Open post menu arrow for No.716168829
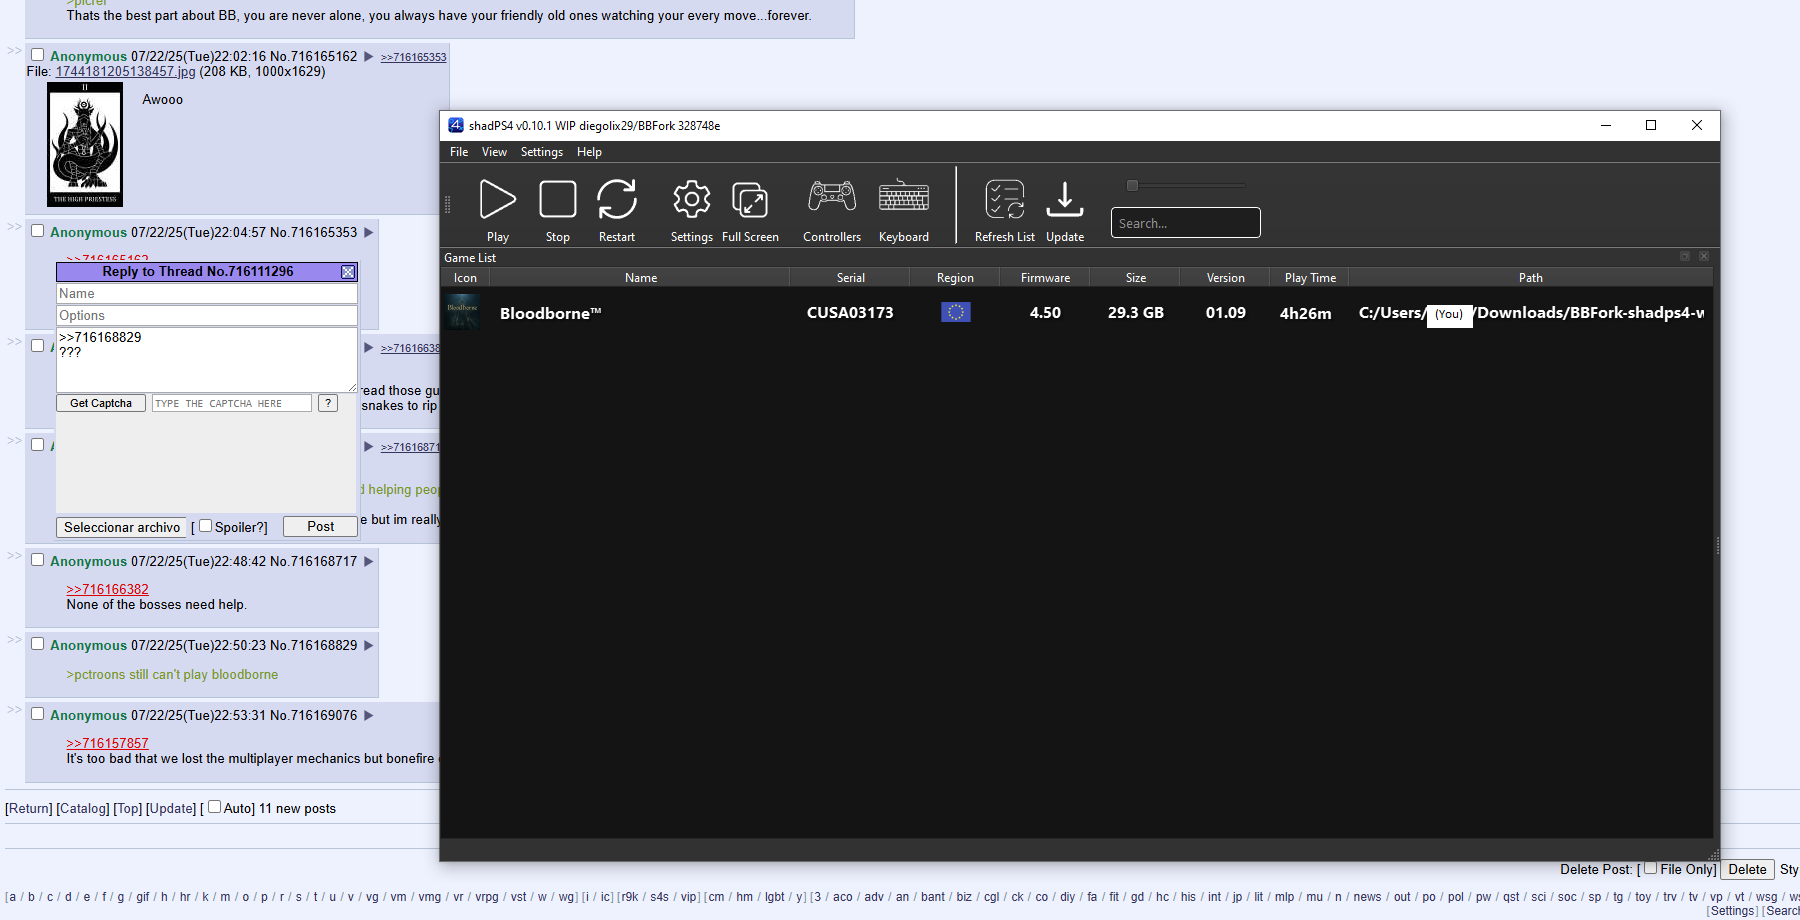 pos(368,646)
